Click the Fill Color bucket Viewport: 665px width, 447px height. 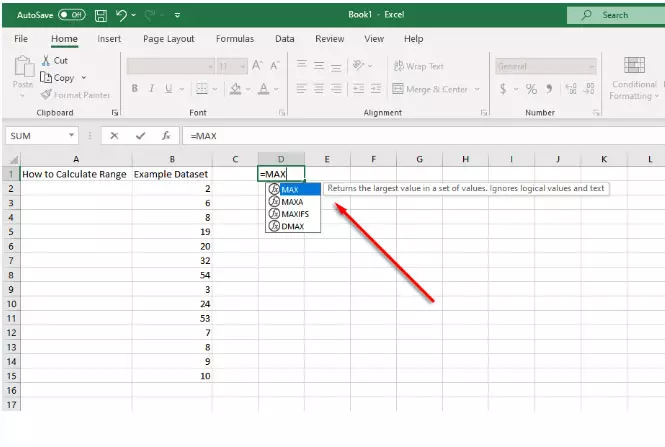tap(236, 89)
